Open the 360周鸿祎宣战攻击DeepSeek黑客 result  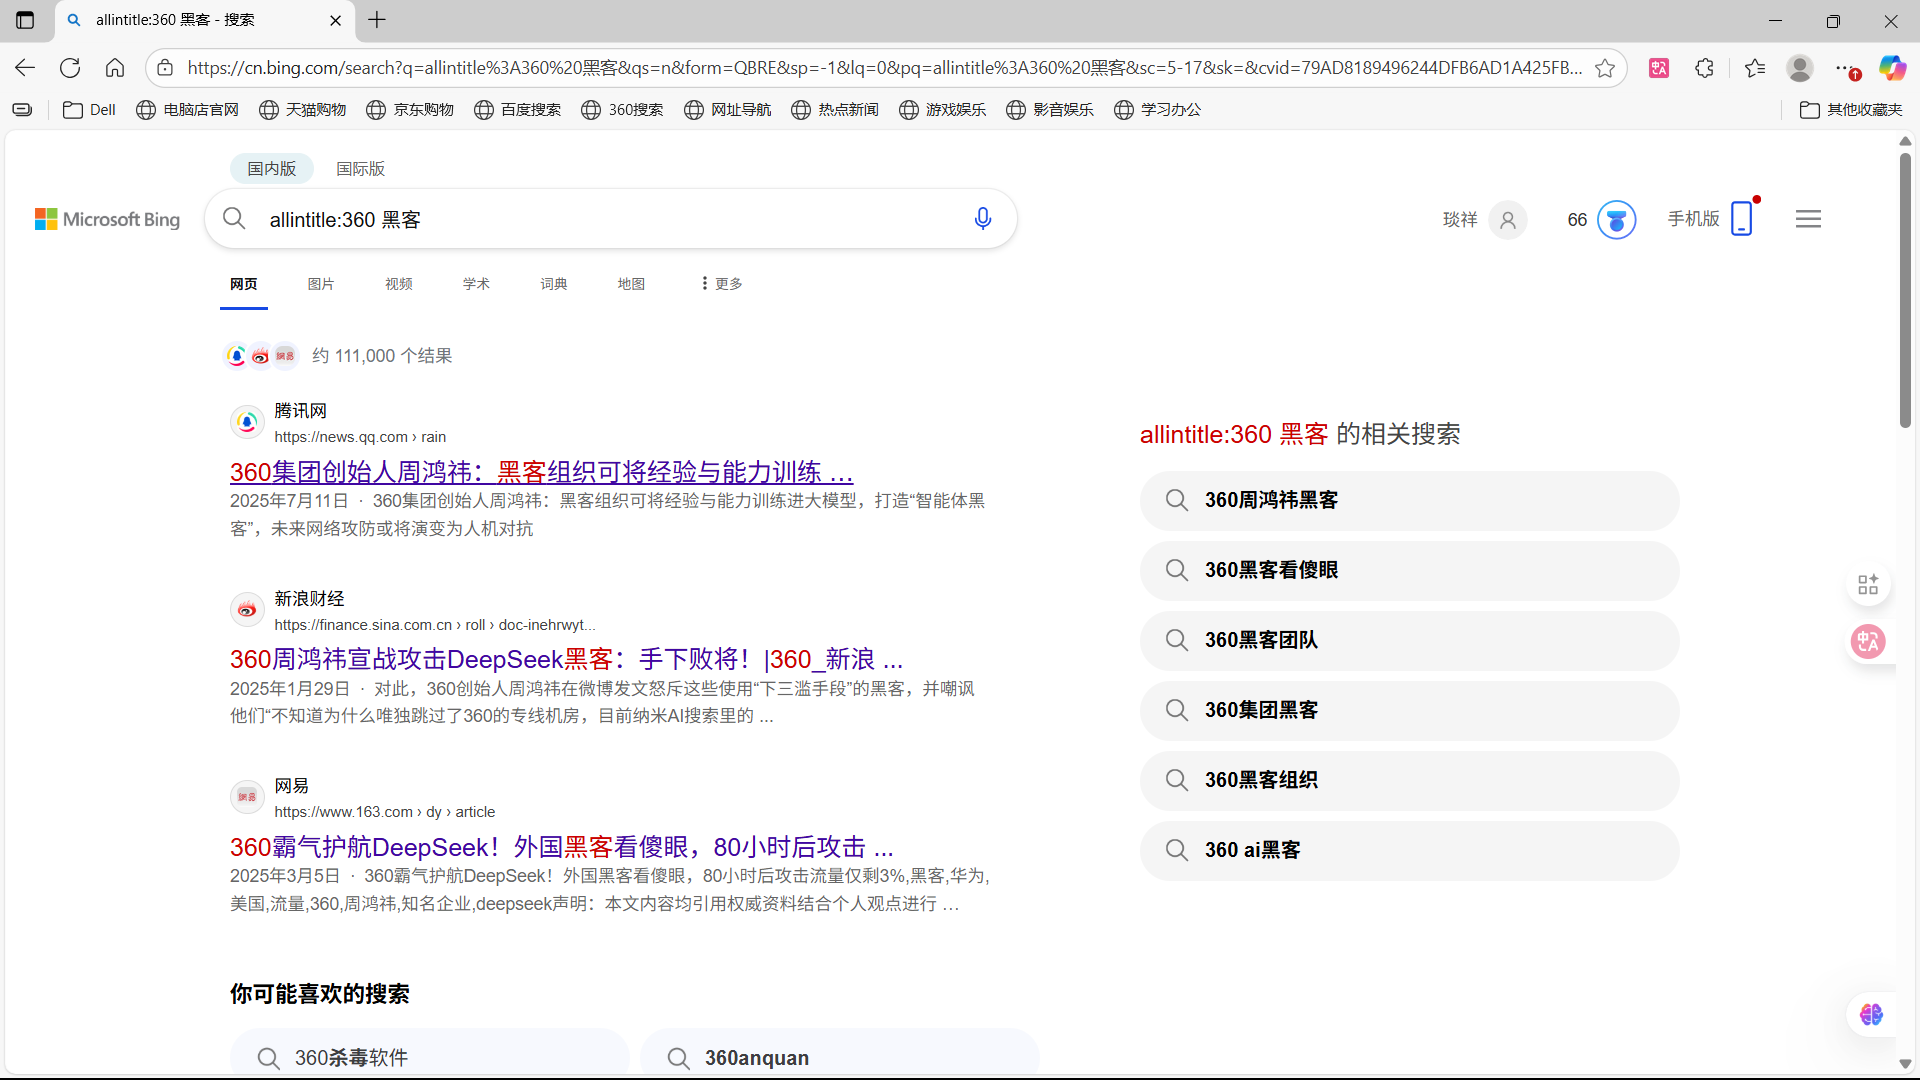(566, 659)
